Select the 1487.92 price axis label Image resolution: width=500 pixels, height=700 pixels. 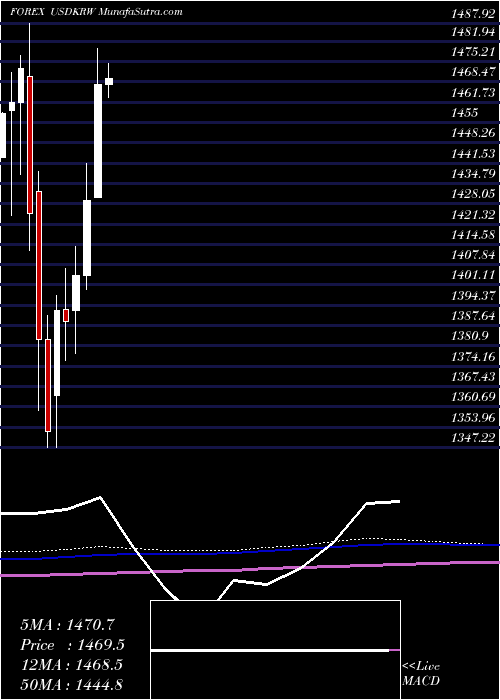click(473, 13)
